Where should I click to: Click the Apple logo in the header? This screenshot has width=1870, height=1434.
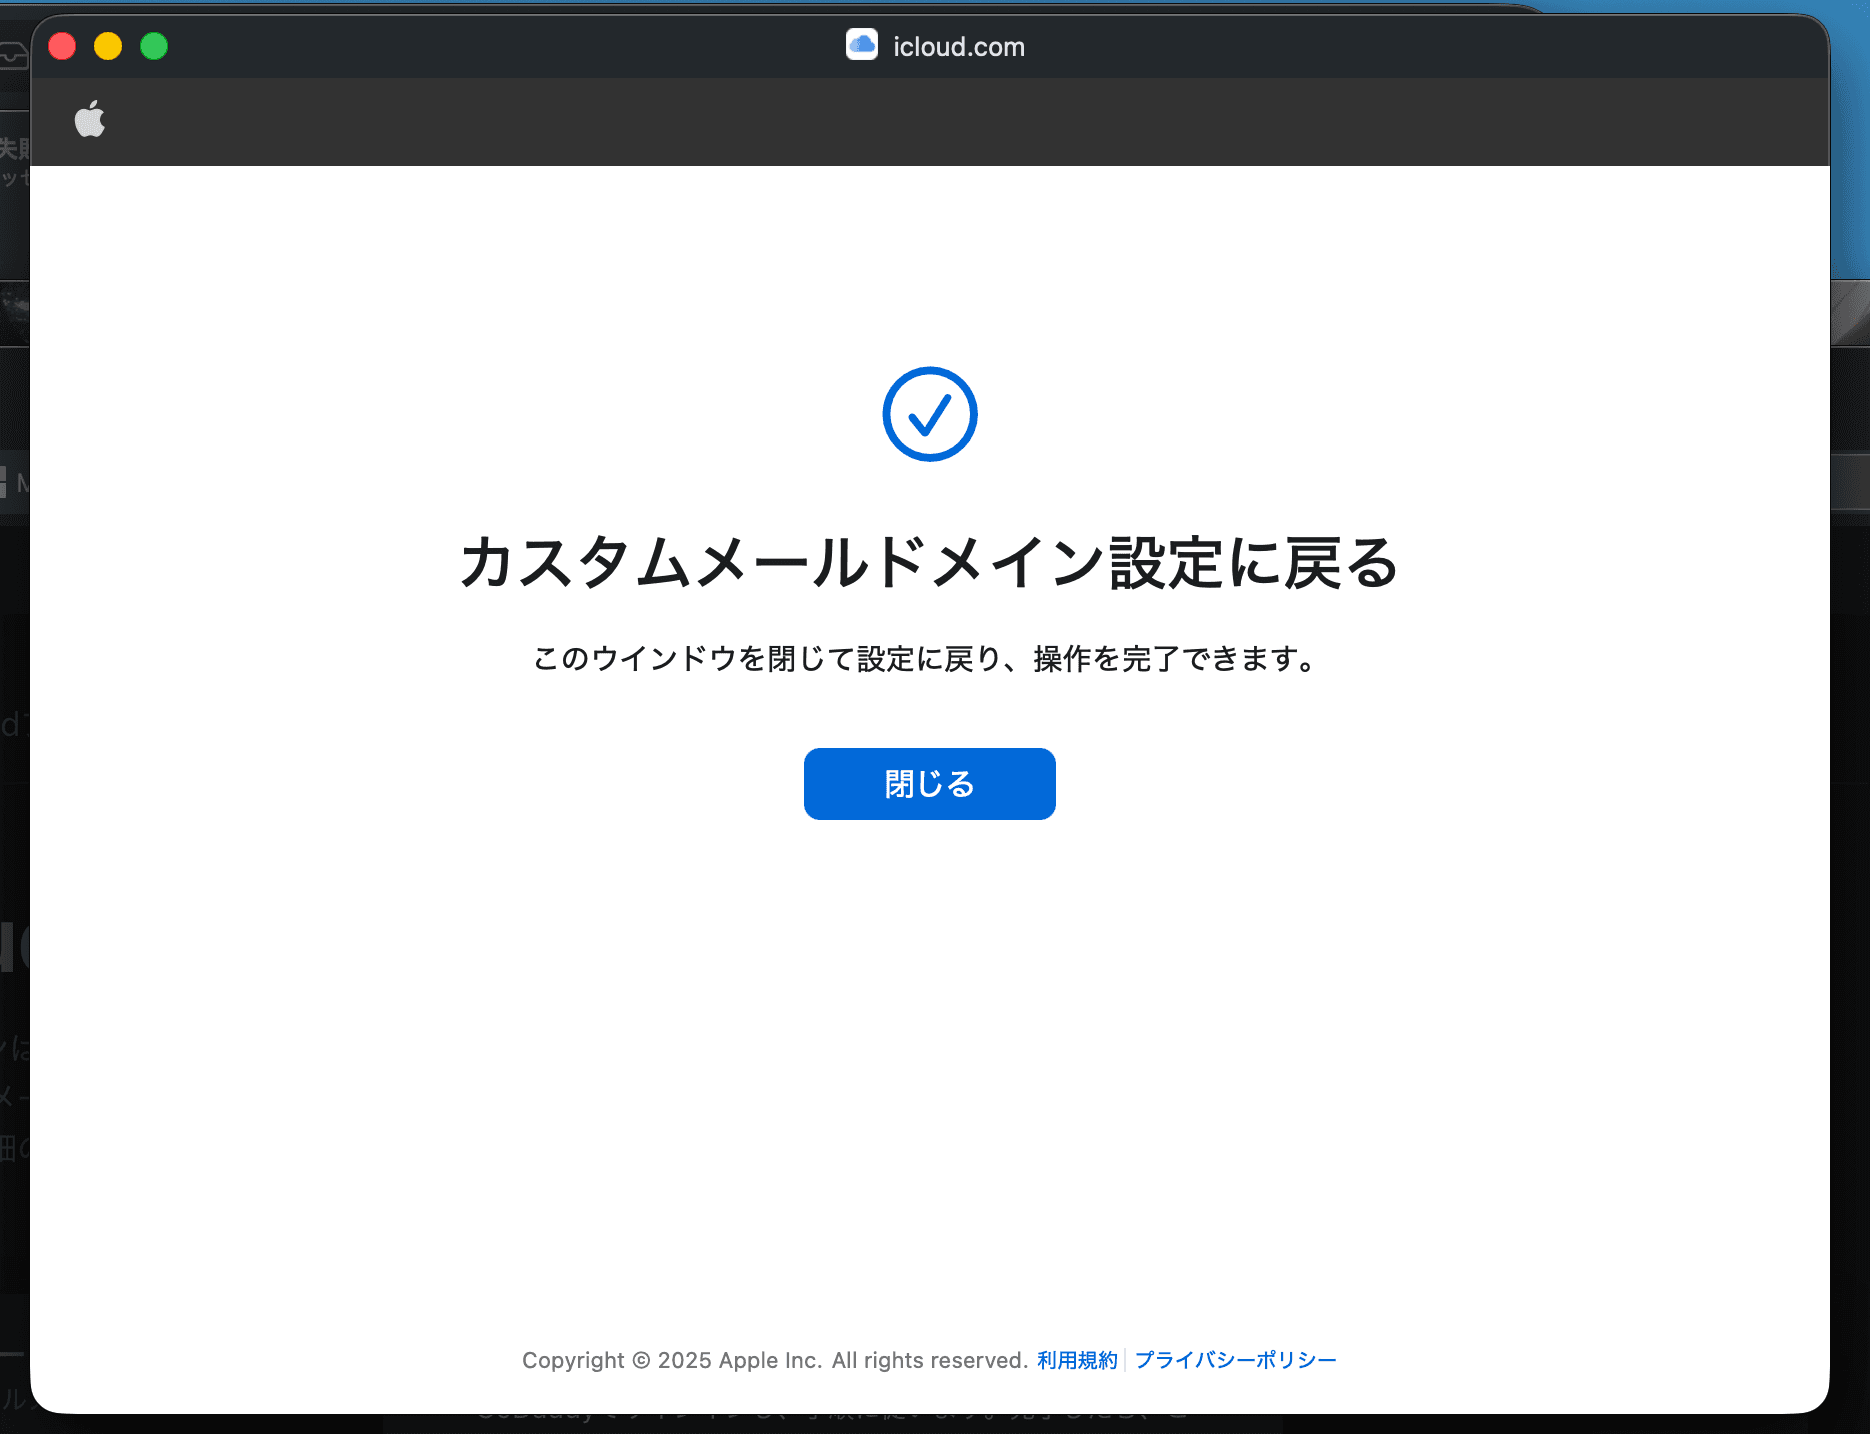tap(90, 120)
